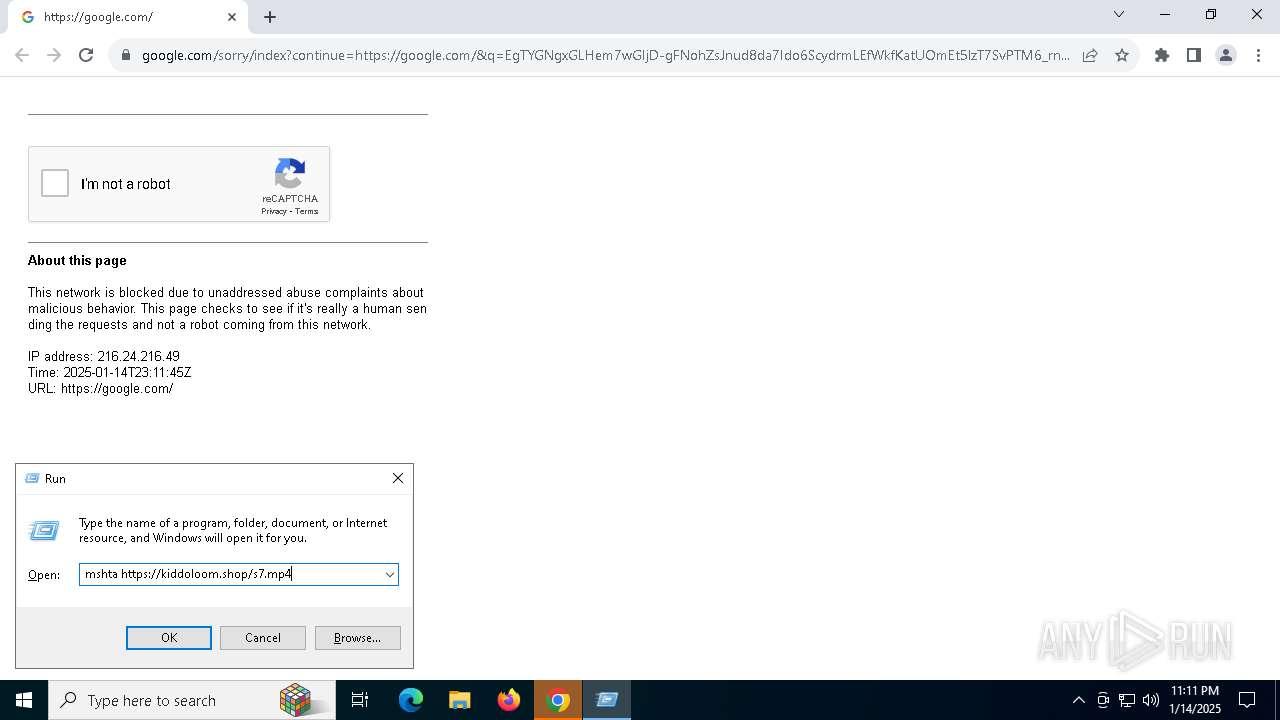Screen dimensions: 1280x720
Task: Launch Microsoft Edge from taskbar
Action: click(411, 700)
